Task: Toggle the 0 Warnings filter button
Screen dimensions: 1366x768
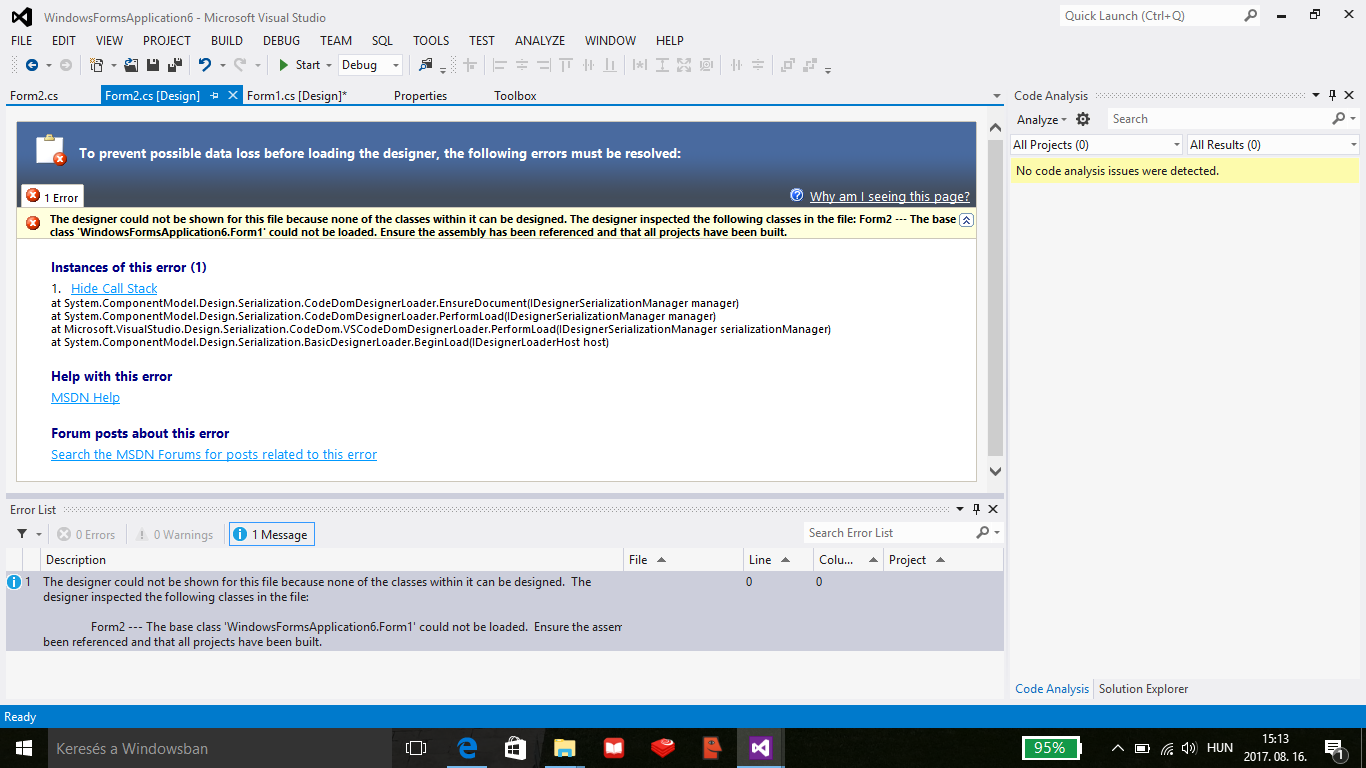Action: click(x=175, y=535)
